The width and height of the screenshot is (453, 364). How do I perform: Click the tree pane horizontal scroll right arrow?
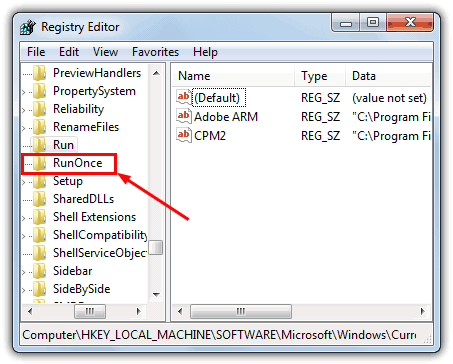[139, 311]
